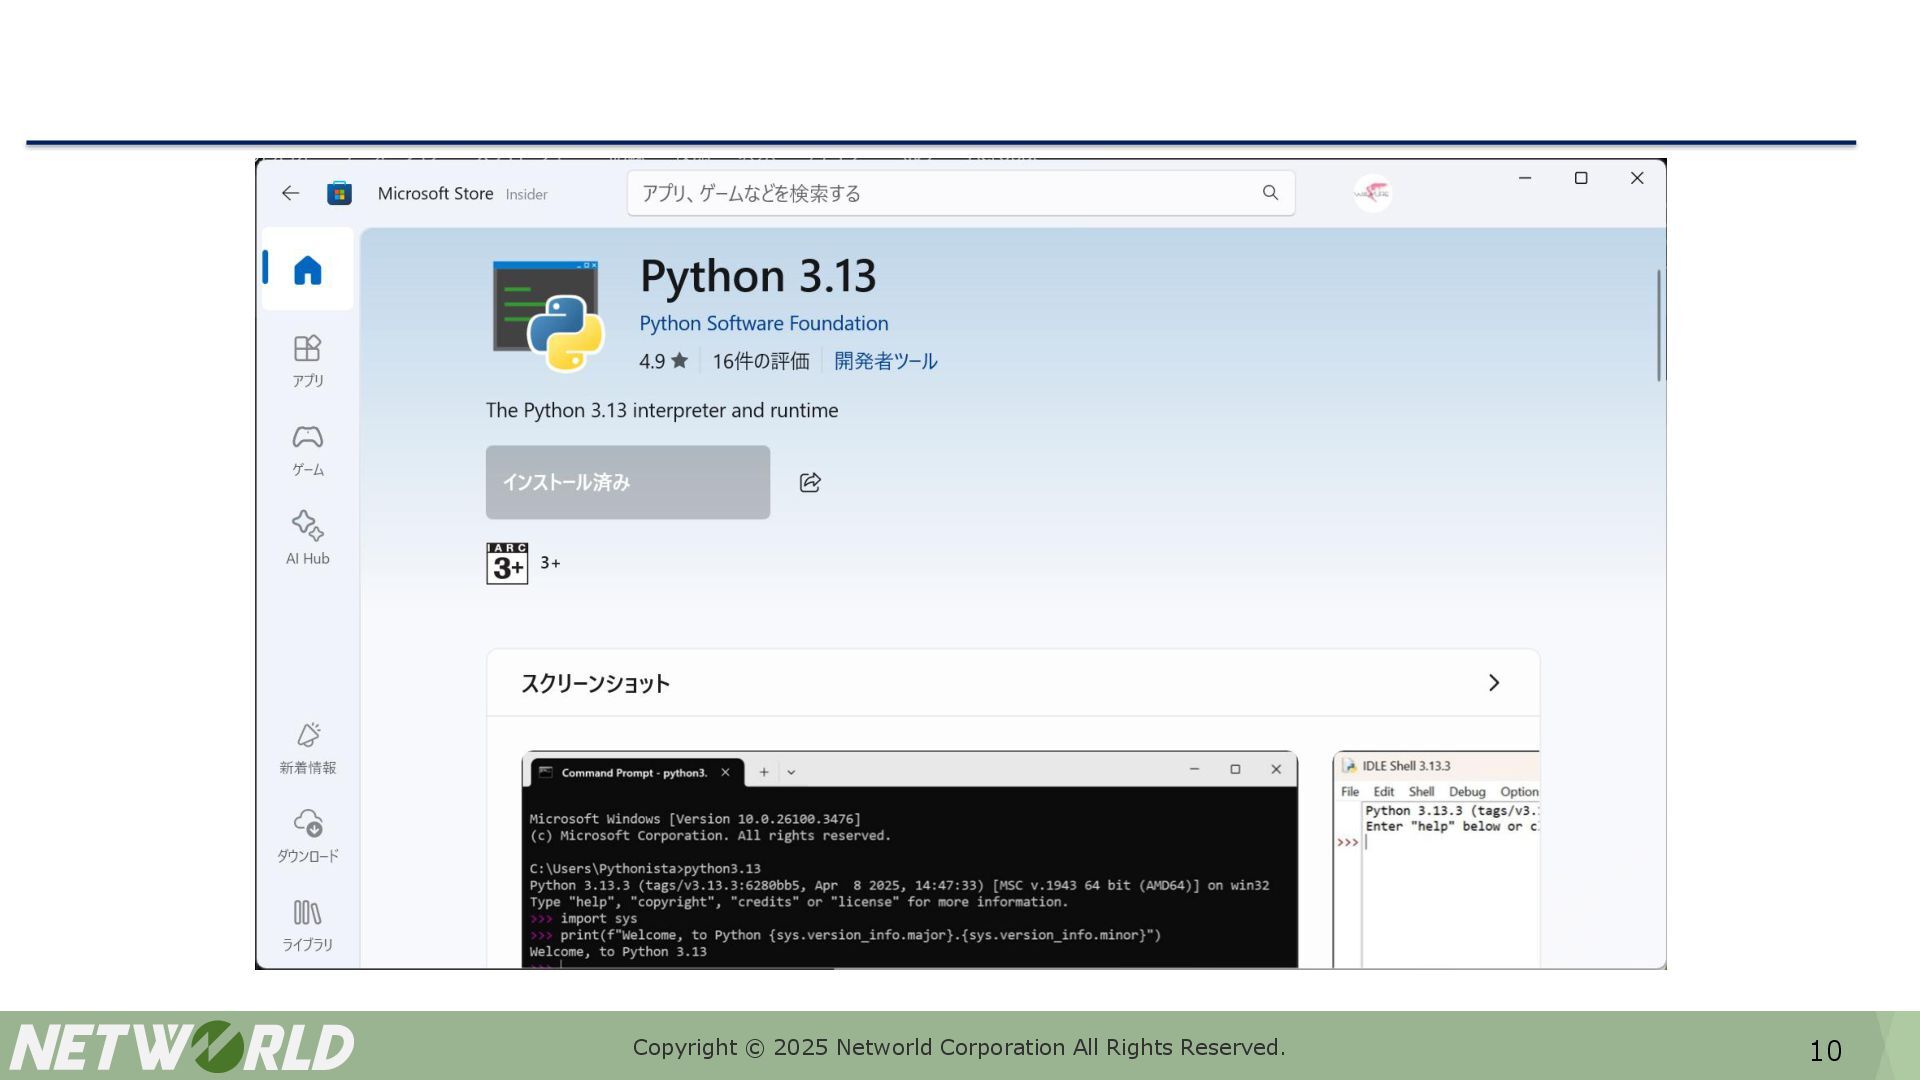The image size is (1920, 1080).
Task: Click the Microsoft Store logo icon
Action: pos(339,193)
